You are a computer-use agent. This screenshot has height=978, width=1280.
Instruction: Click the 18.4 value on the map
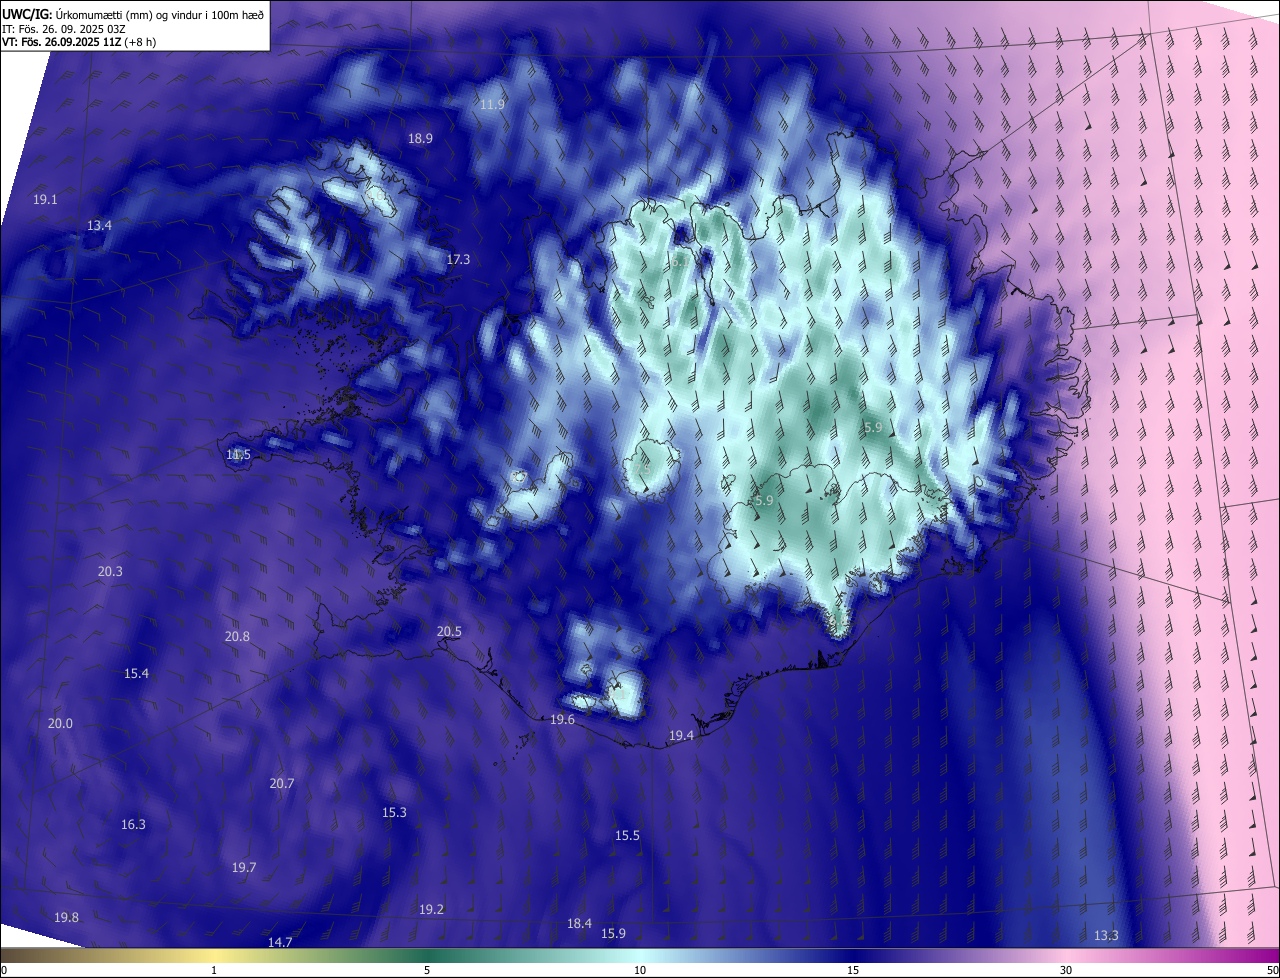point(579,924)
